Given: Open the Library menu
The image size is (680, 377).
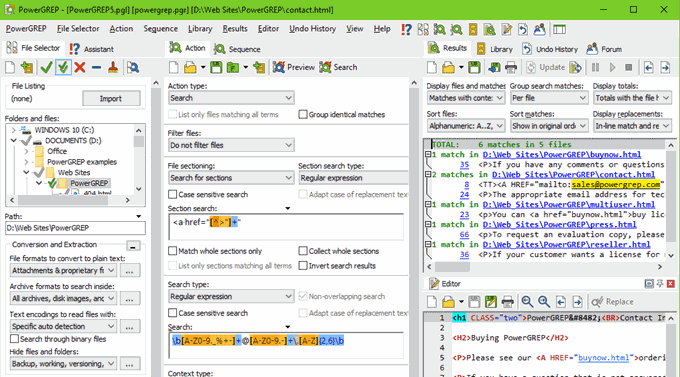Looking at the screenshot, I should (200, 29).
